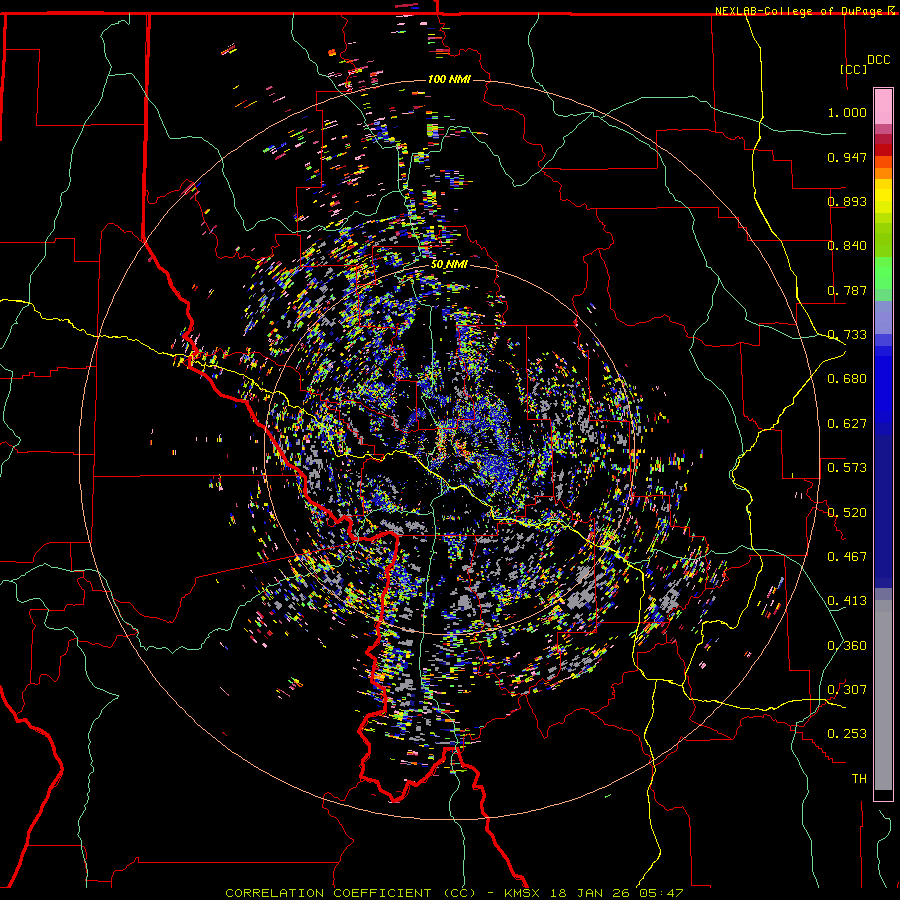Select the KMSX station identifier in footer
This screenshot has width=900, height=900.
(x=523, y=893)
